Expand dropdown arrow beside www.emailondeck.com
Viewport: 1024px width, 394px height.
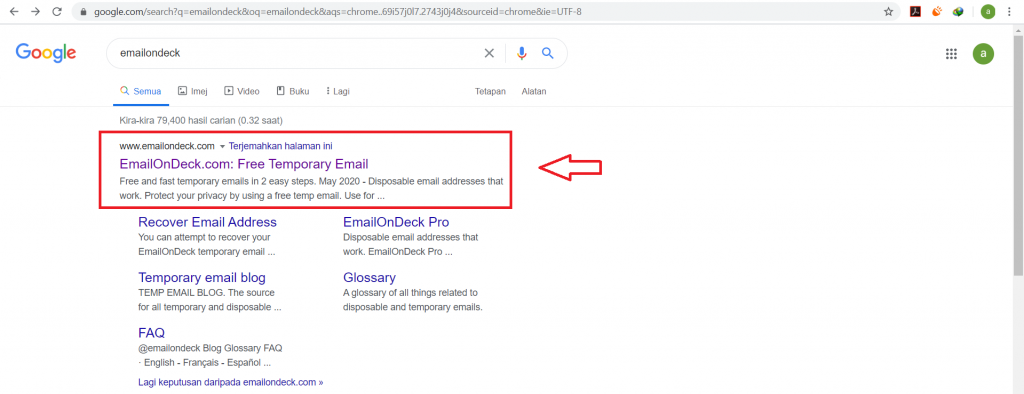click(x=222, y=146)
